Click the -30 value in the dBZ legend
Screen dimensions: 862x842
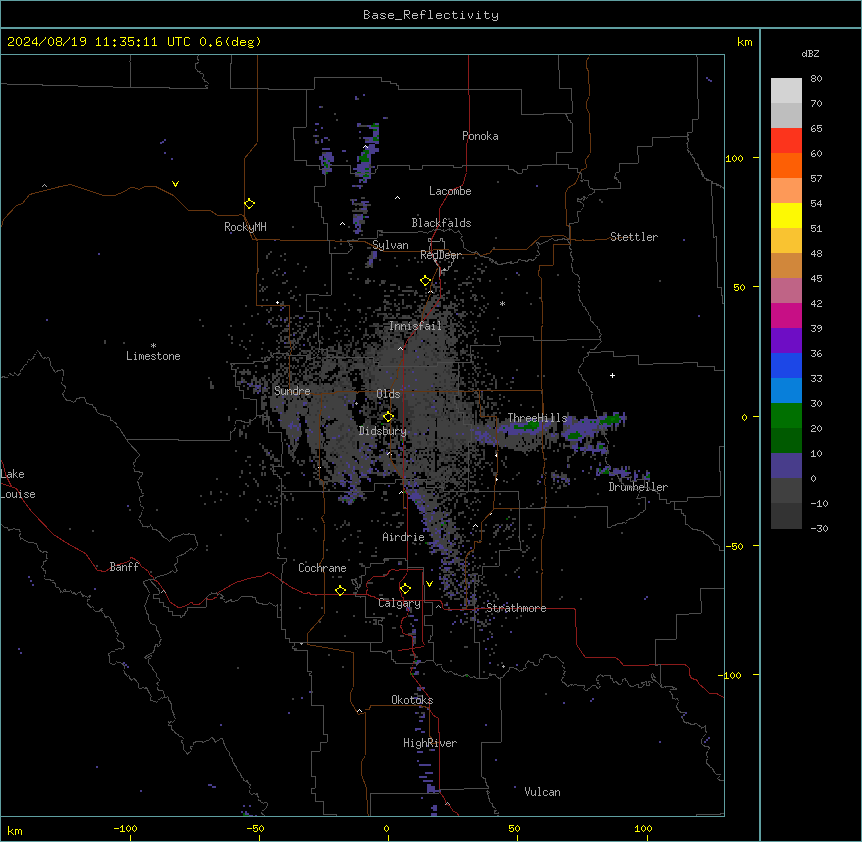point(819,529)
